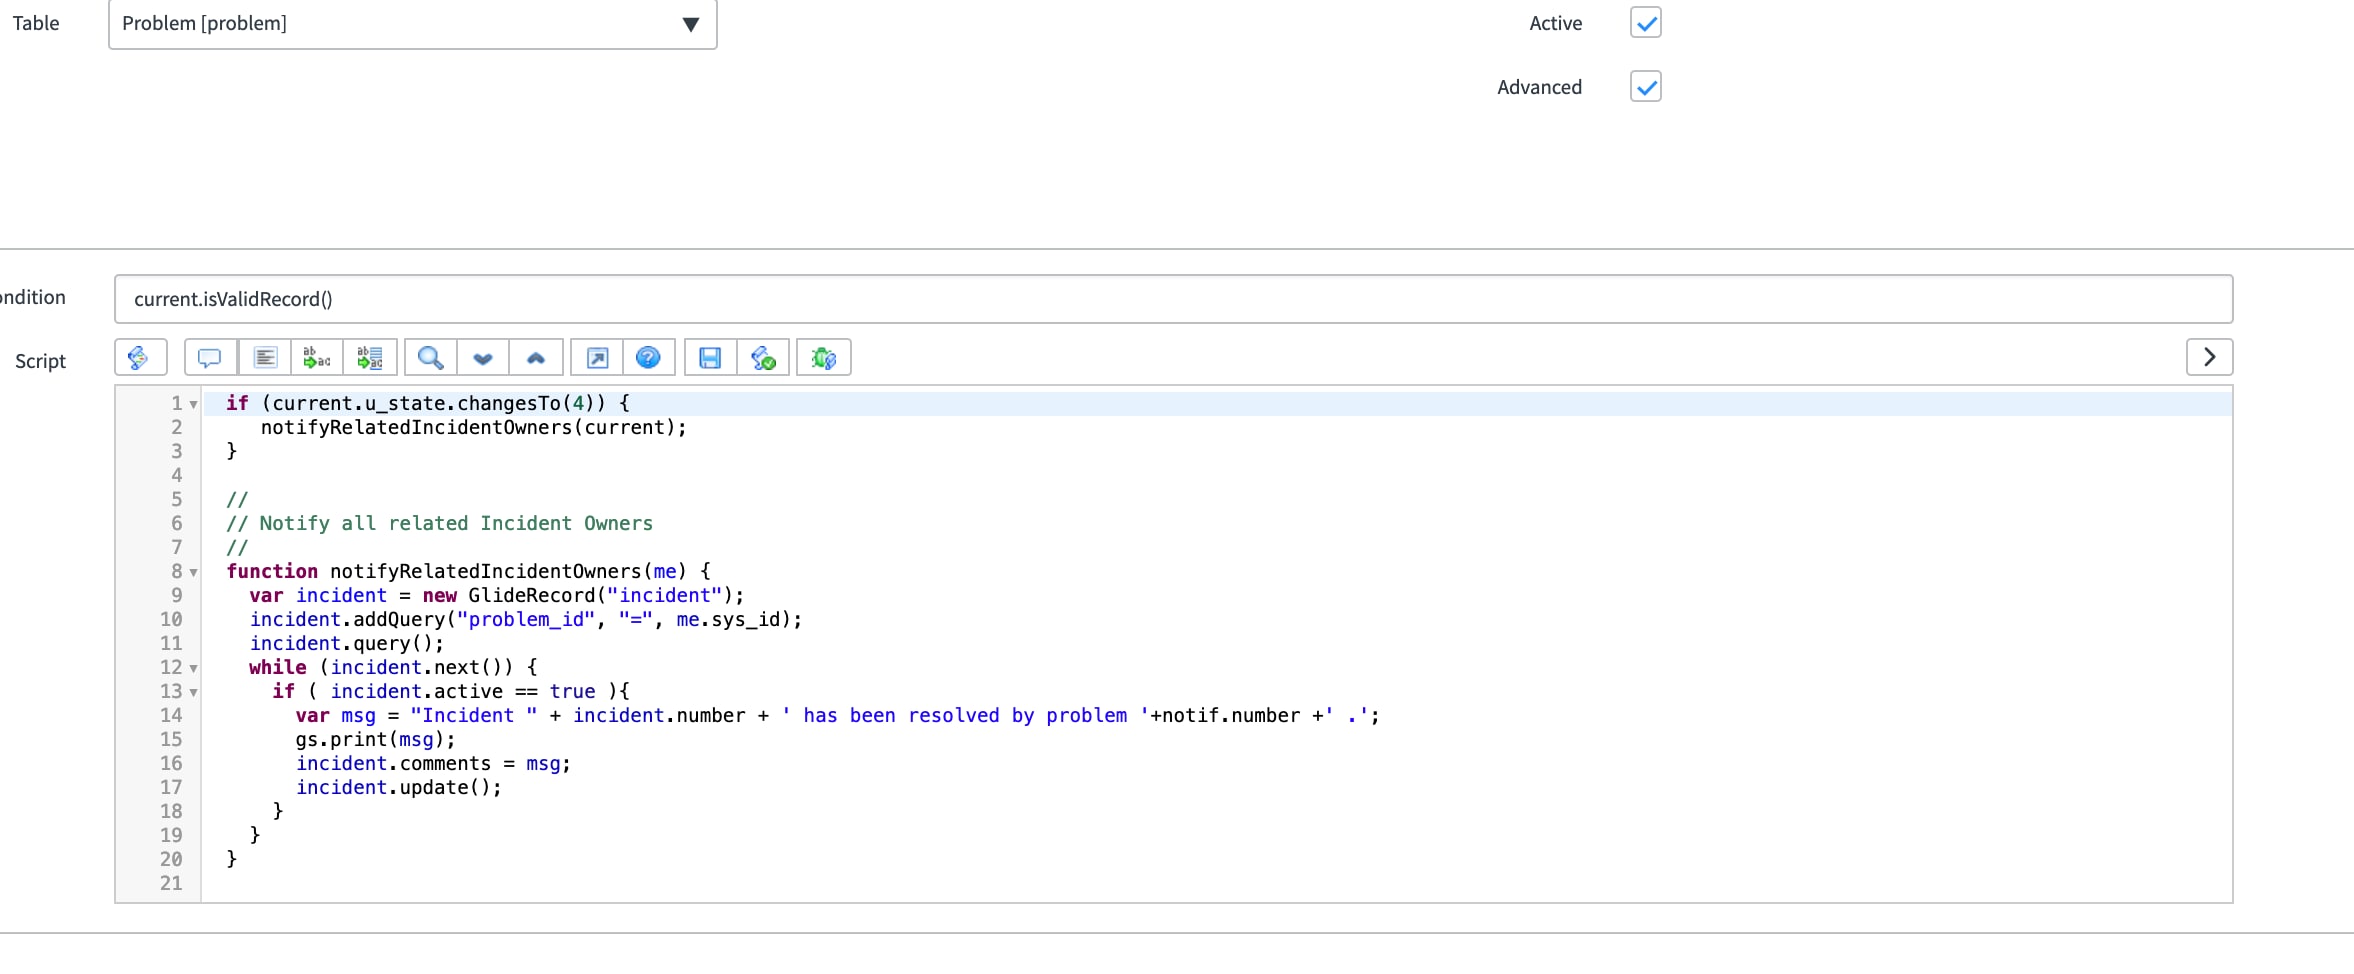Click 'notif.number' on line 14
Image resolution: width=2354 pixels, height=974 pixels.
coord(1231,715)
